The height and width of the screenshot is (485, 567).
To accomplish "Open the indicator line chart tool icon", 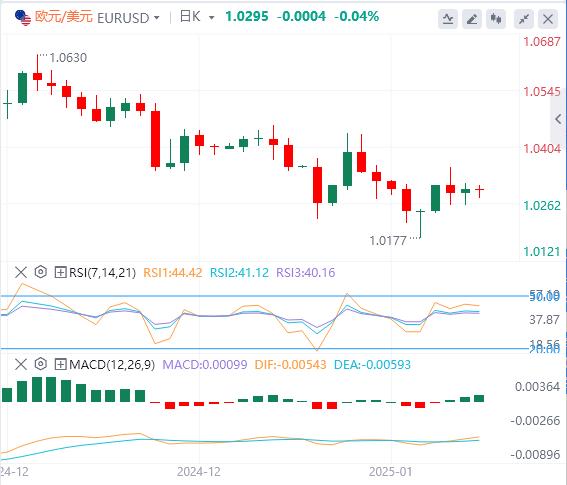I will click(448, 19).
